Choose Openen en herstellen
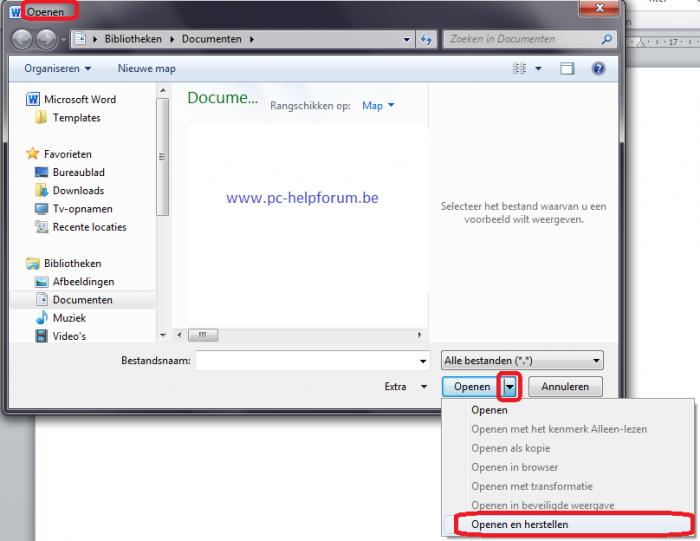 click(x=568, y=524)
